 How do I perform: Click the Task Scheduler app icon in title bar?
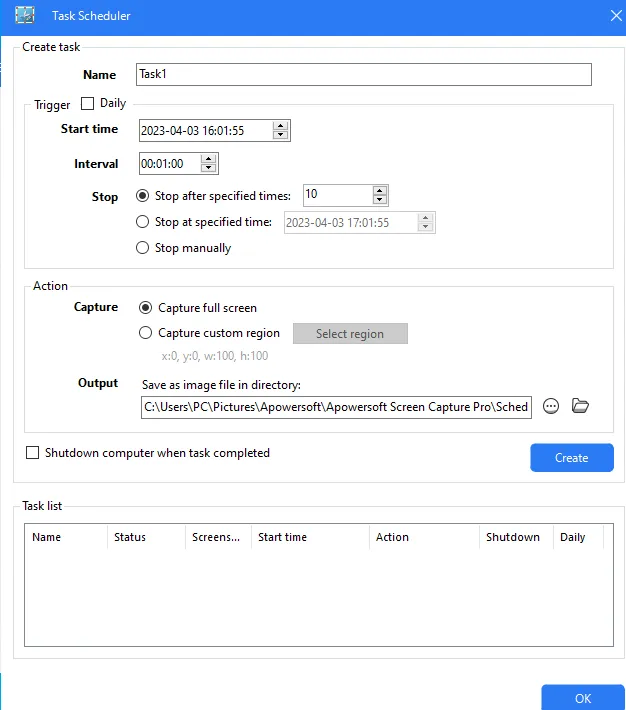tap(24, 15)
